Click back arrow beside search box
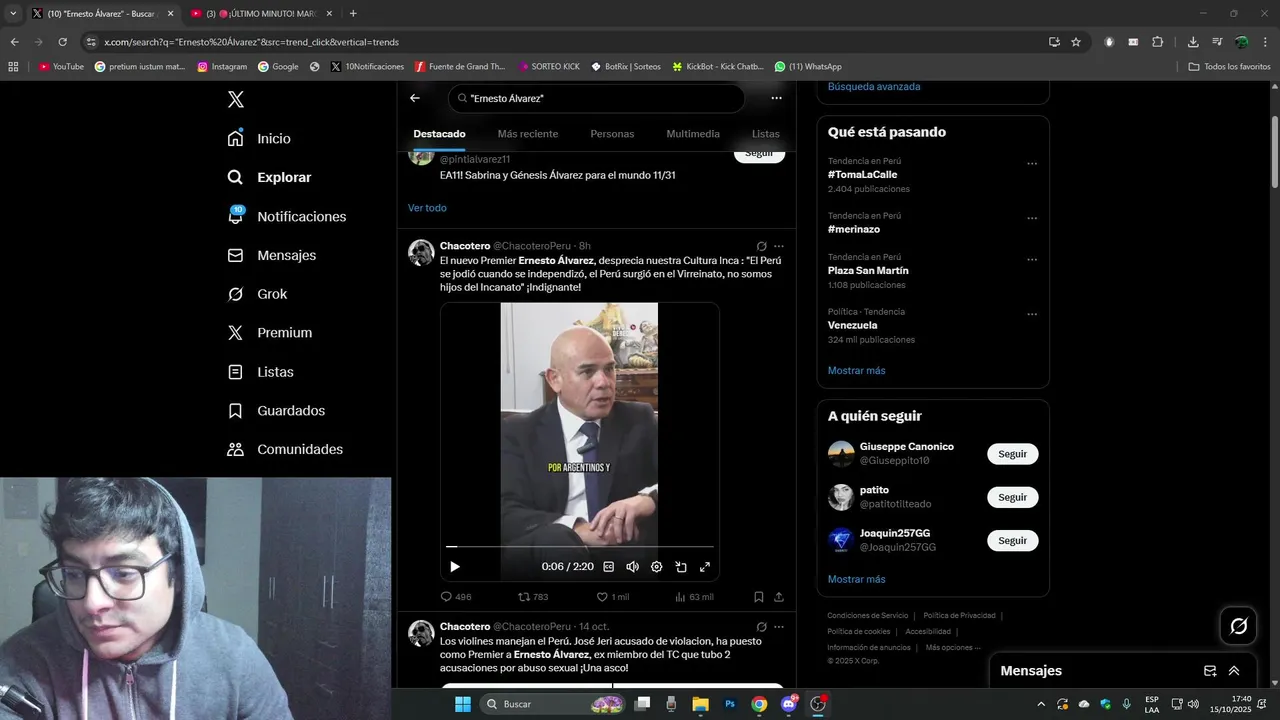 pyautogui.click(x=415, y=98)
